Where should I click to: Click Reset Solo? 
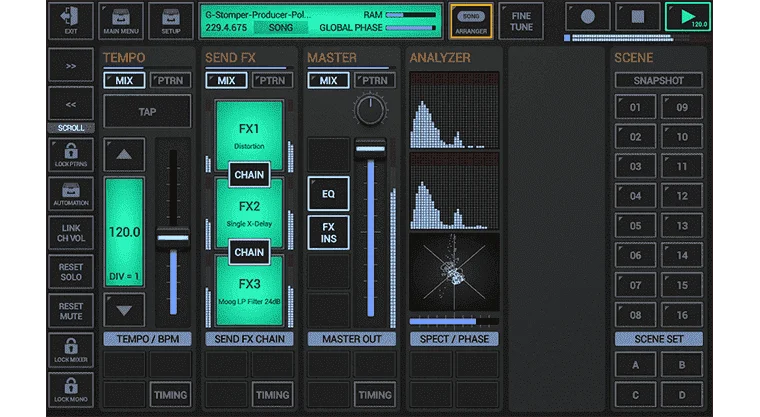(x=71, y=272)
